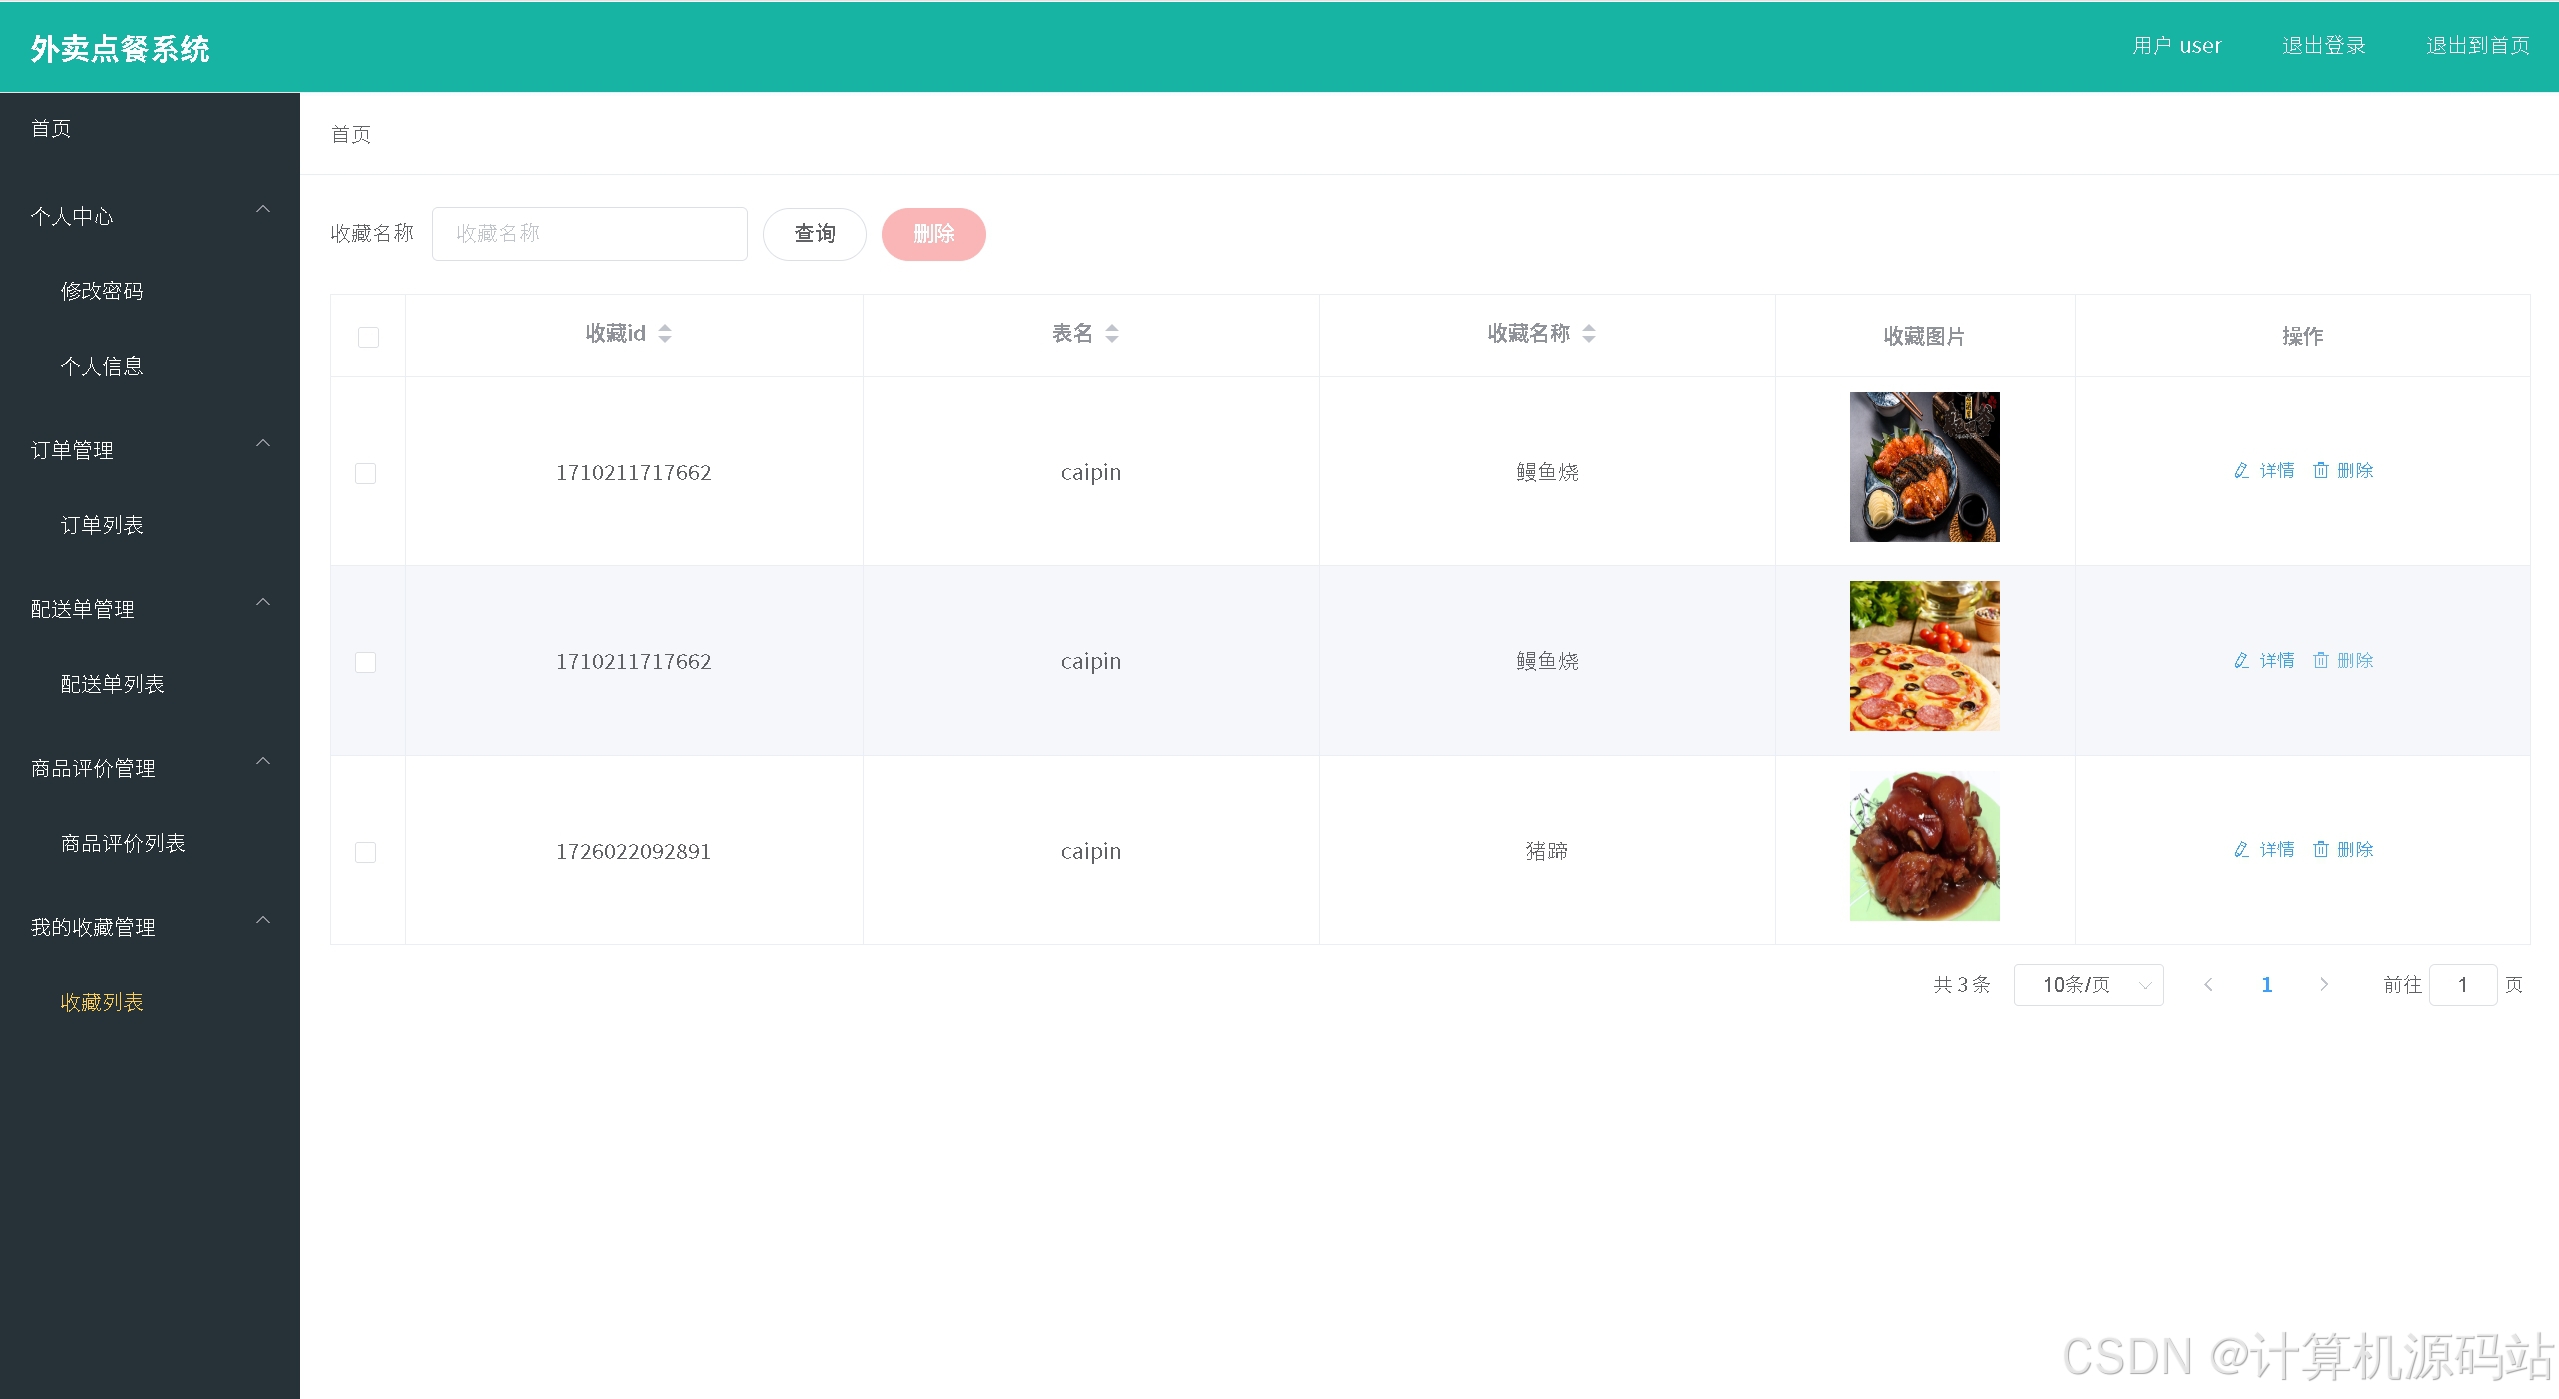2559x1399 pixels.
Task: Toggle sorting on 收藏名称 column header
Action: click(1589, 334)
